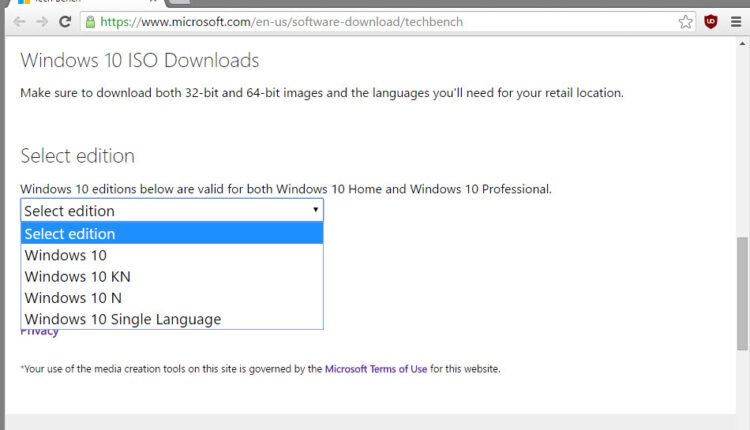This screenshot has height=430, width=750.
Task: Click the vertical scrollbar thumb
Action: pyautogui.click(x=742, y=293)
